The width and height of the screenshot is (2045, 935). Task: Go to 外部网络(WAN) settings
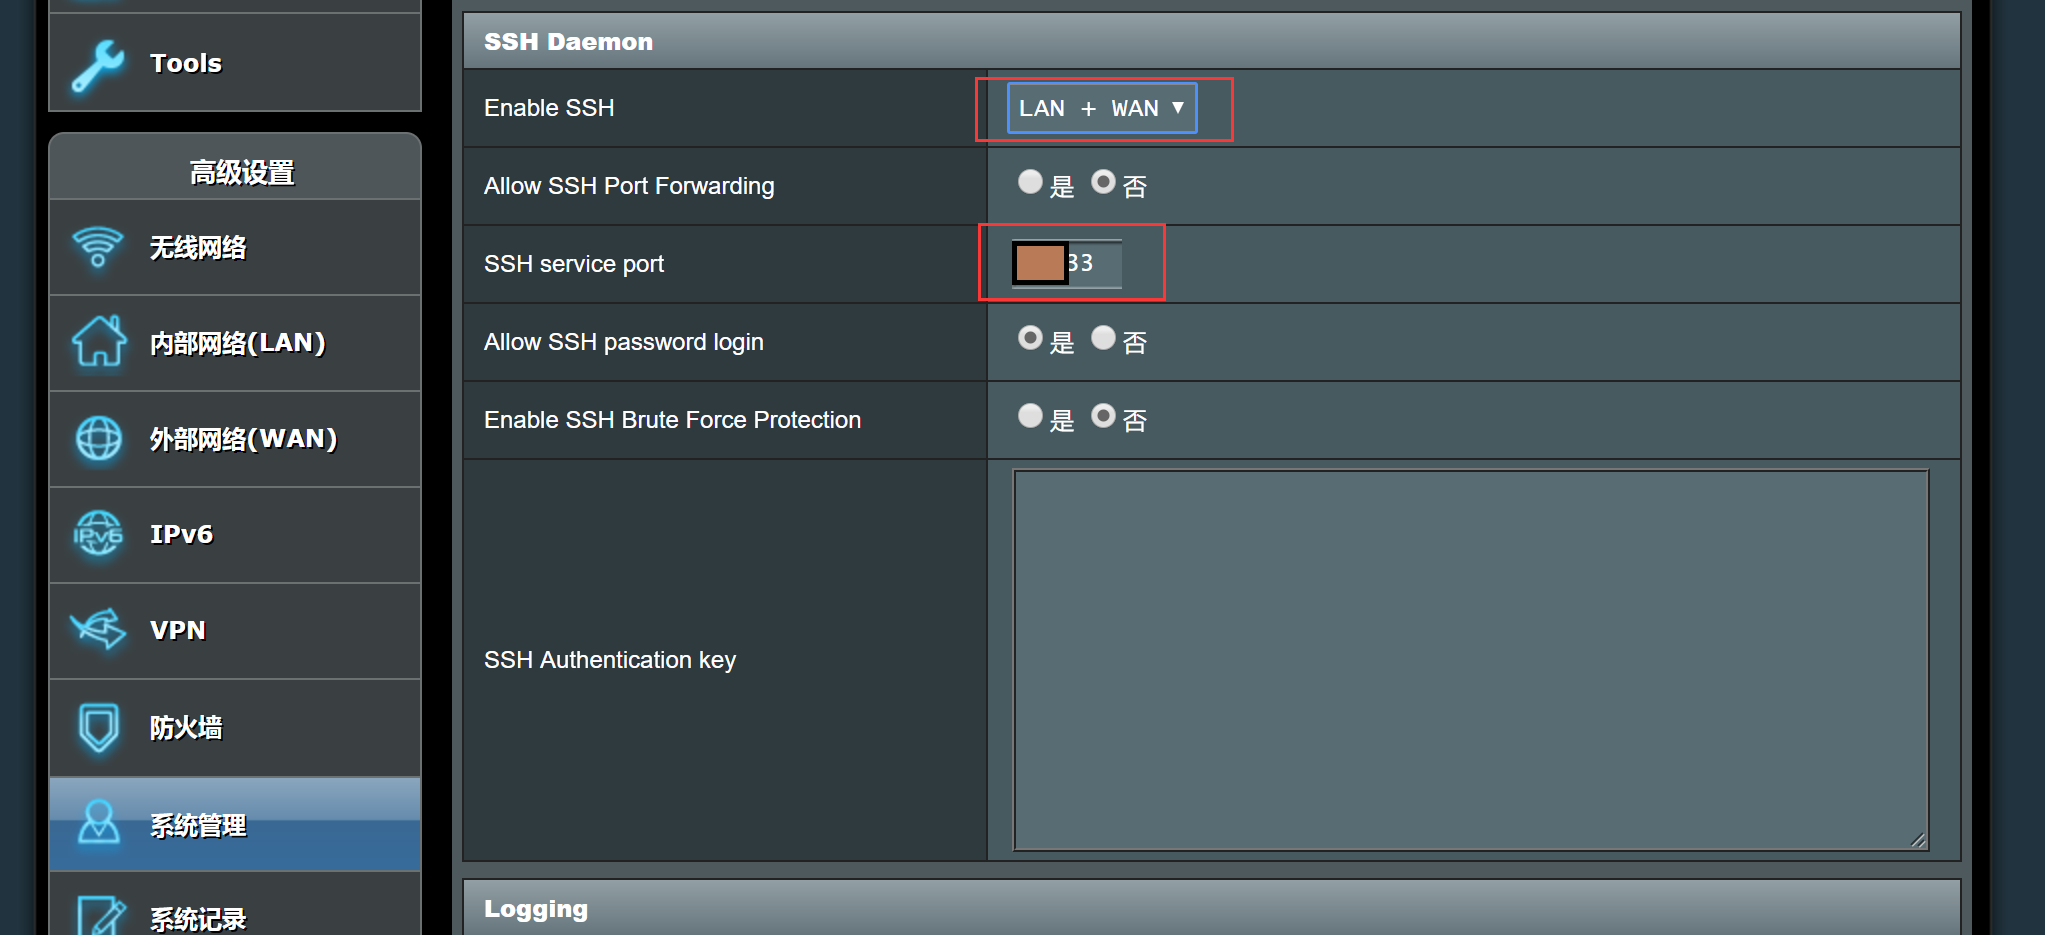243,438
